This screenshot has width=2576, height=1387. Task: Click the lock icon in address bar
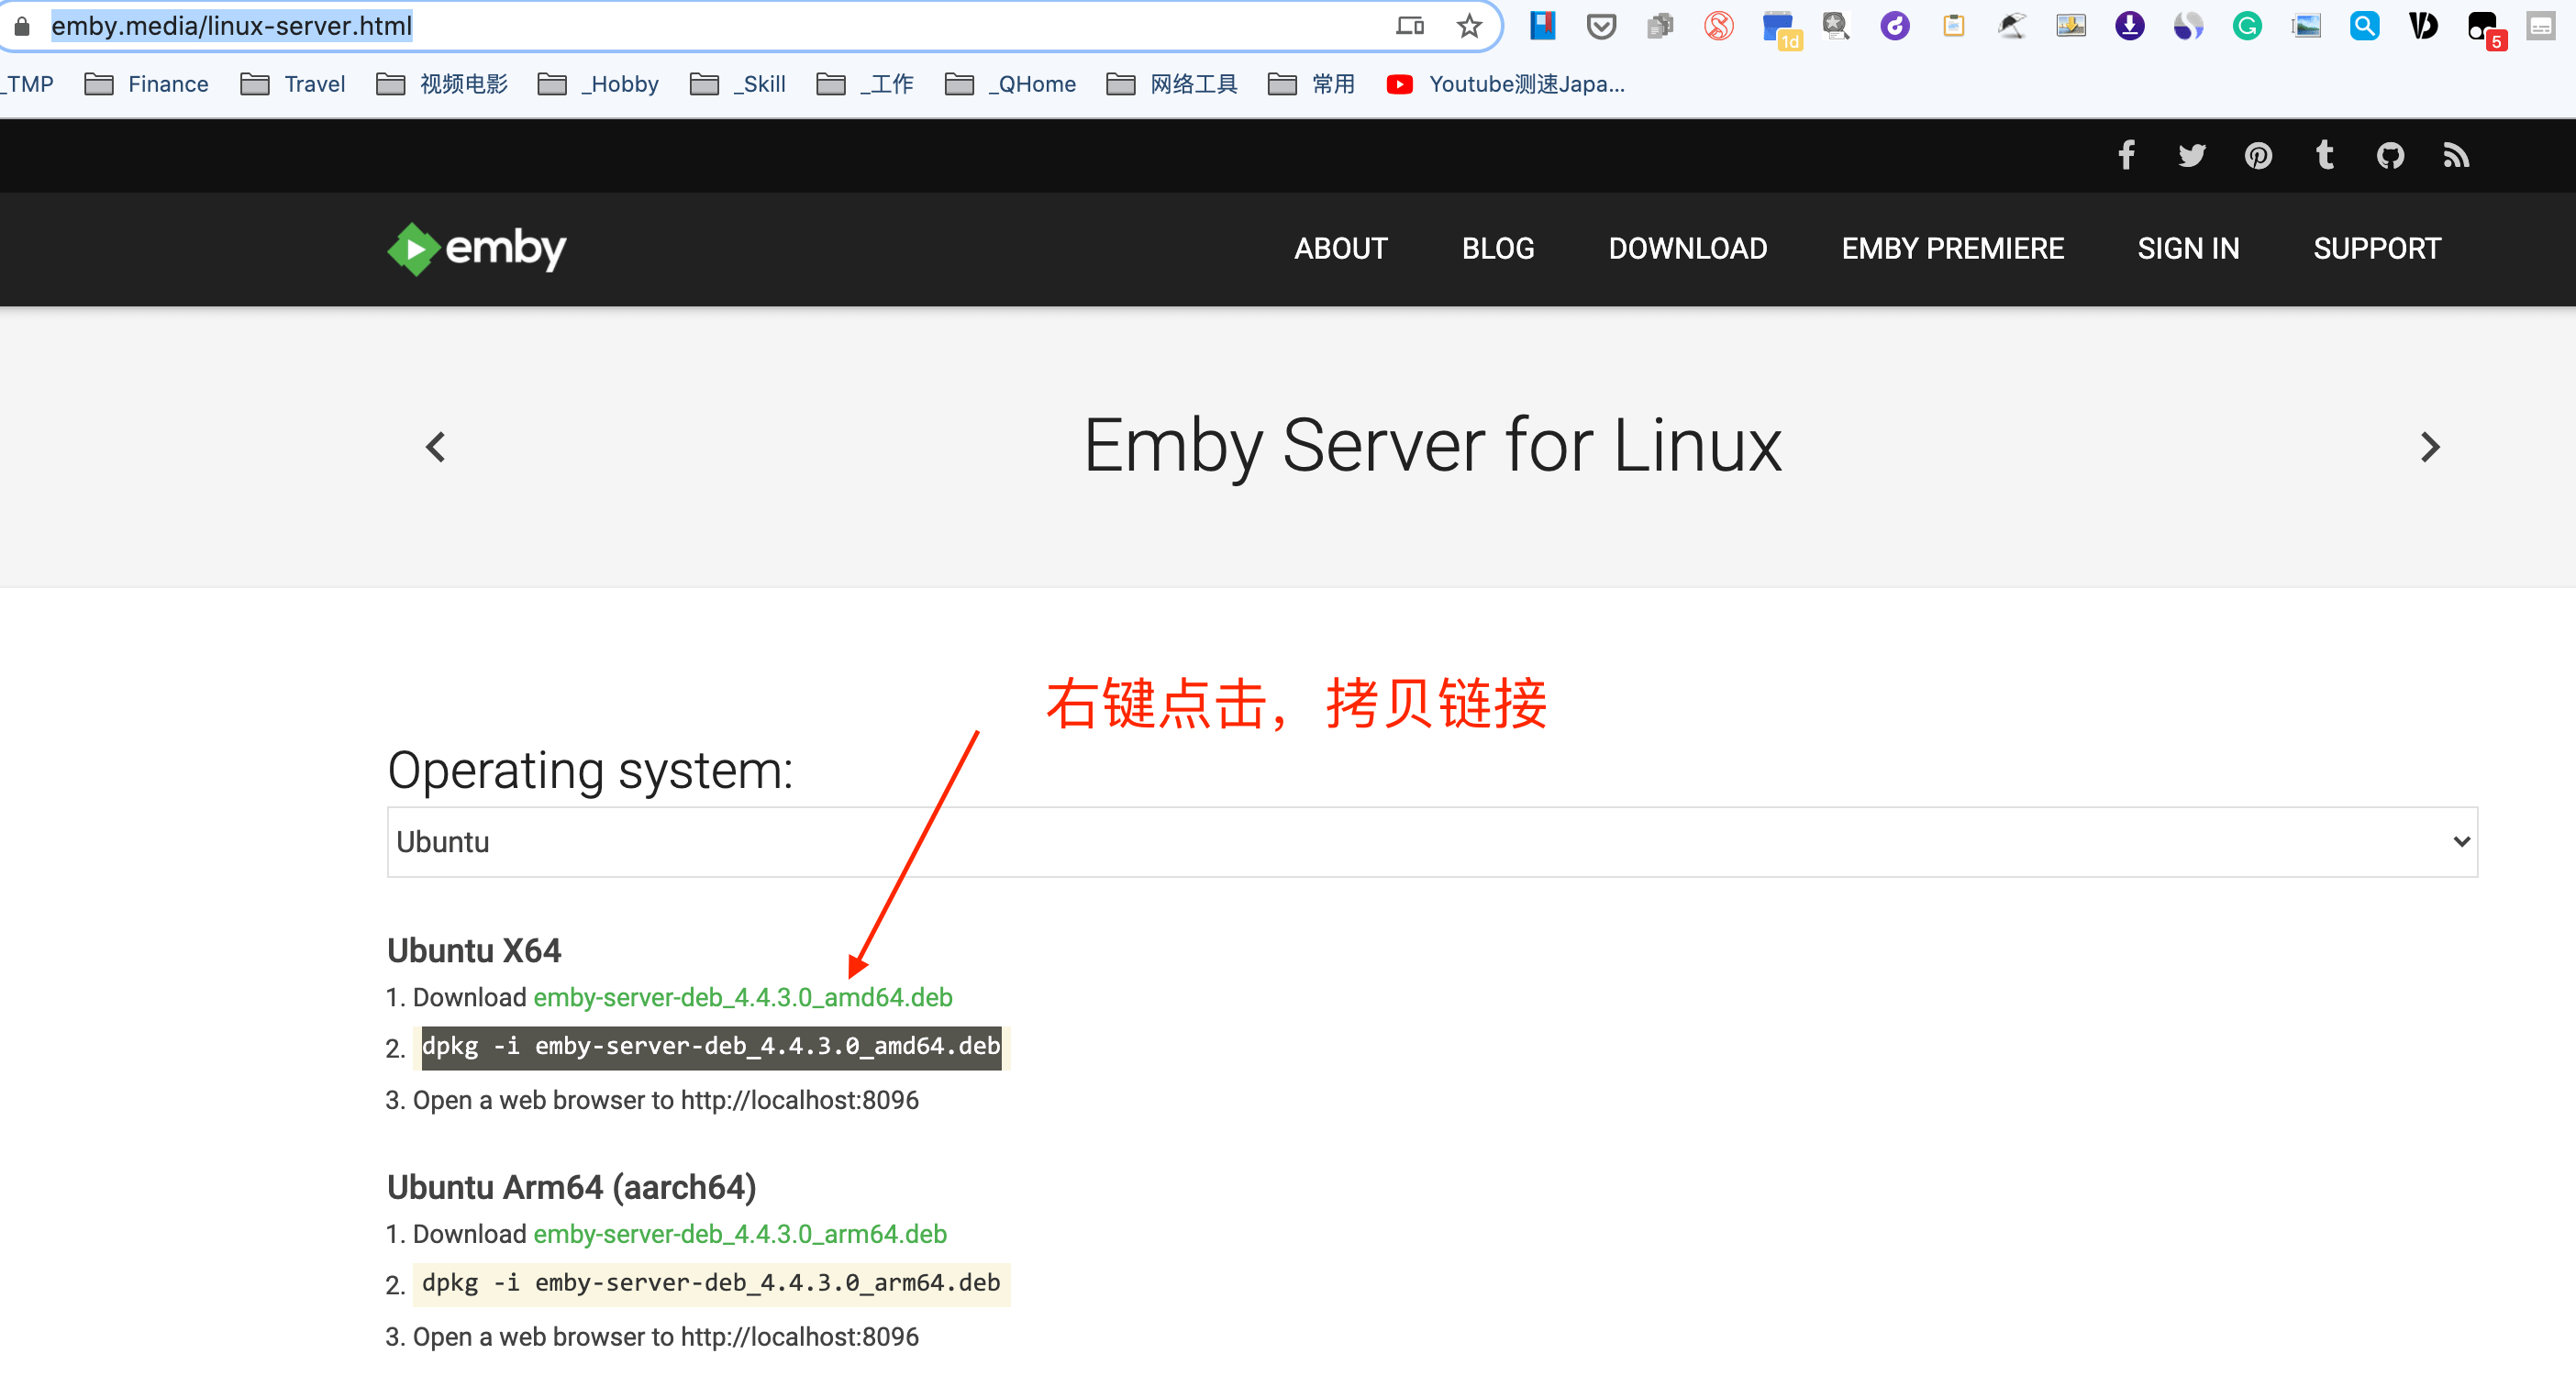tap(22, 26)
